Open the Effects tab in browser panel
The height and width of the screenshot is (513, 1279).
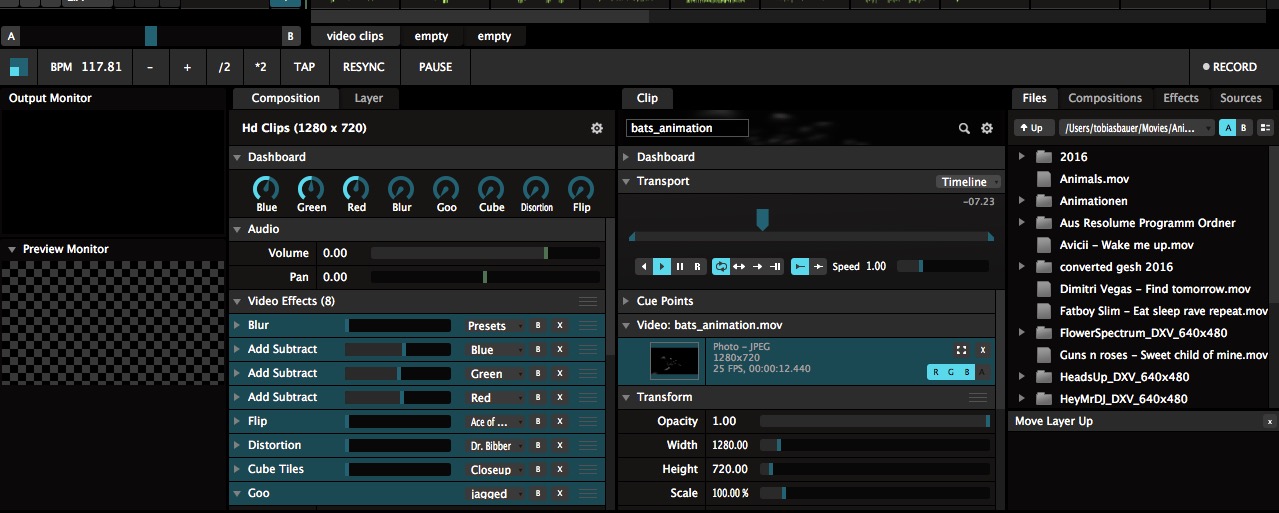tap(1180, 98)
